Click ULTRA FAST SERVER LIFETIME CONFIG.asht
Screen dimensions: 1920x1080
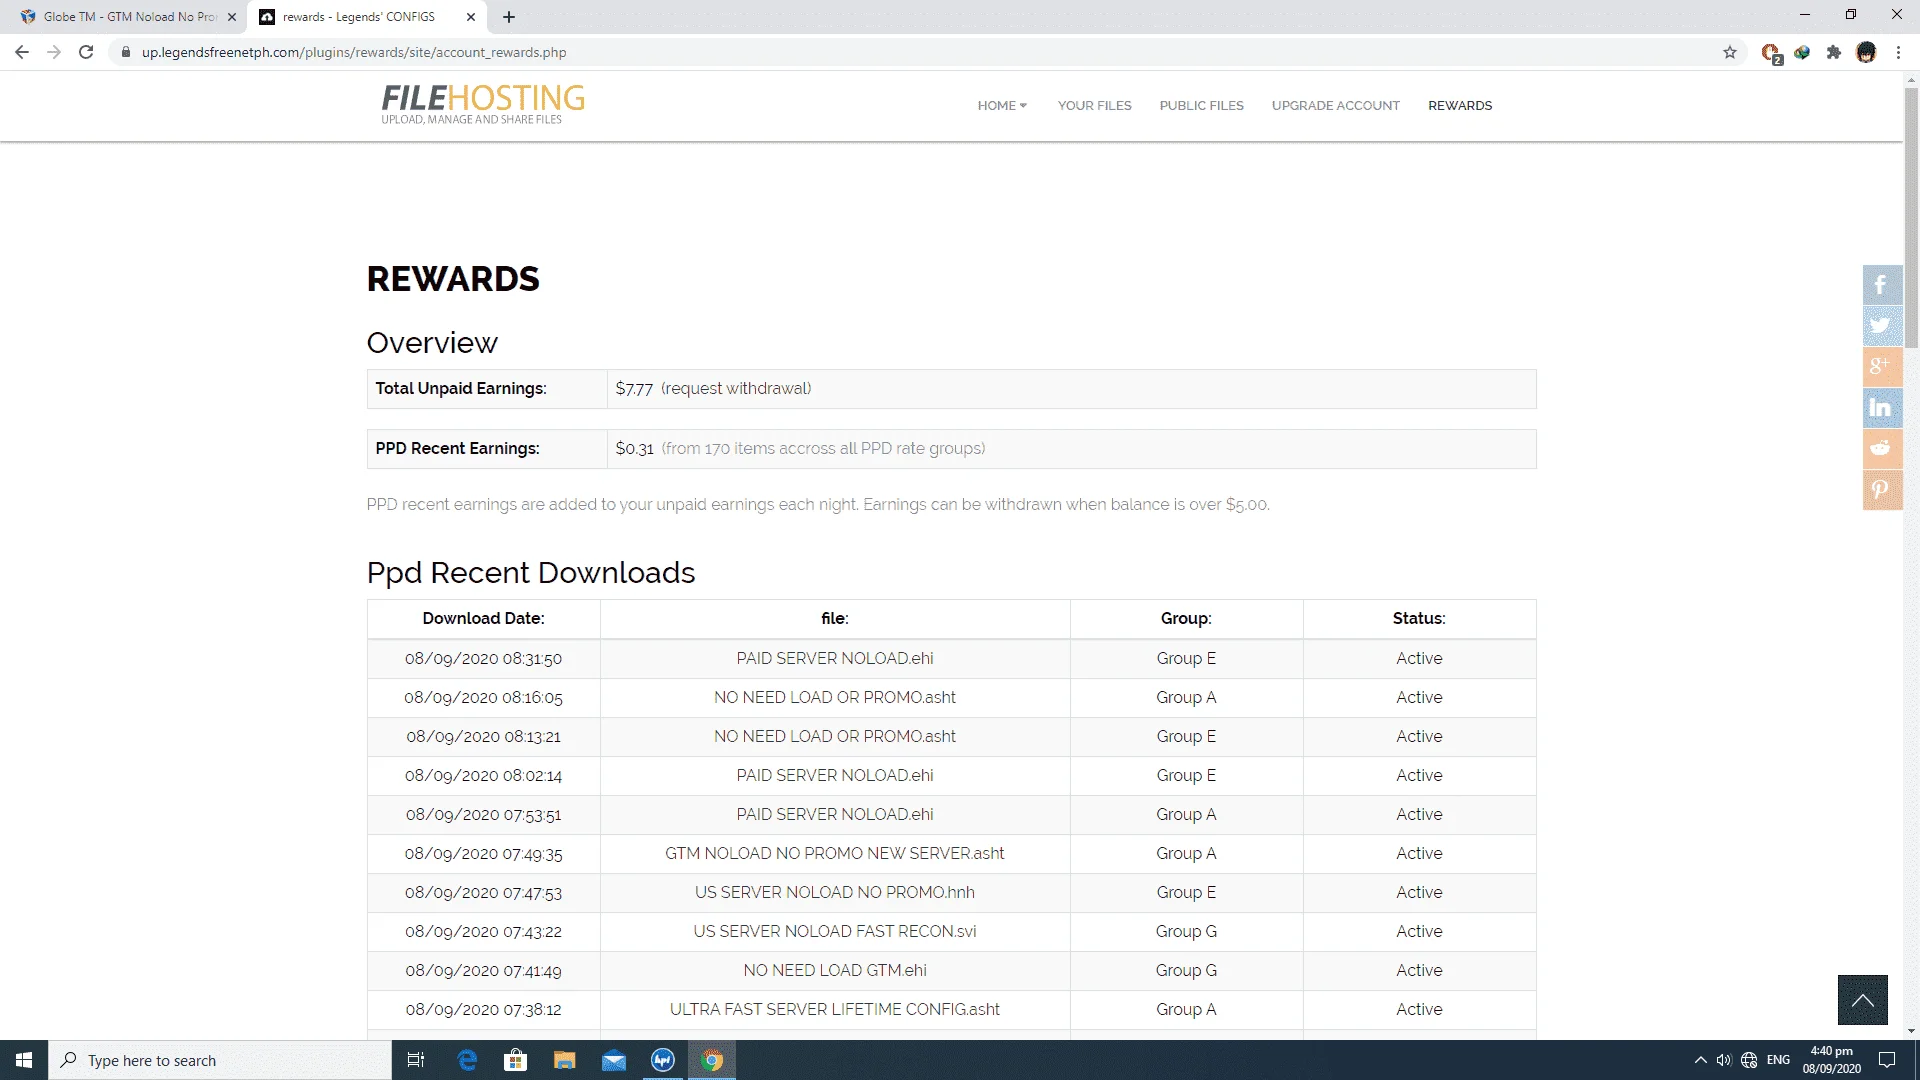835,1009
